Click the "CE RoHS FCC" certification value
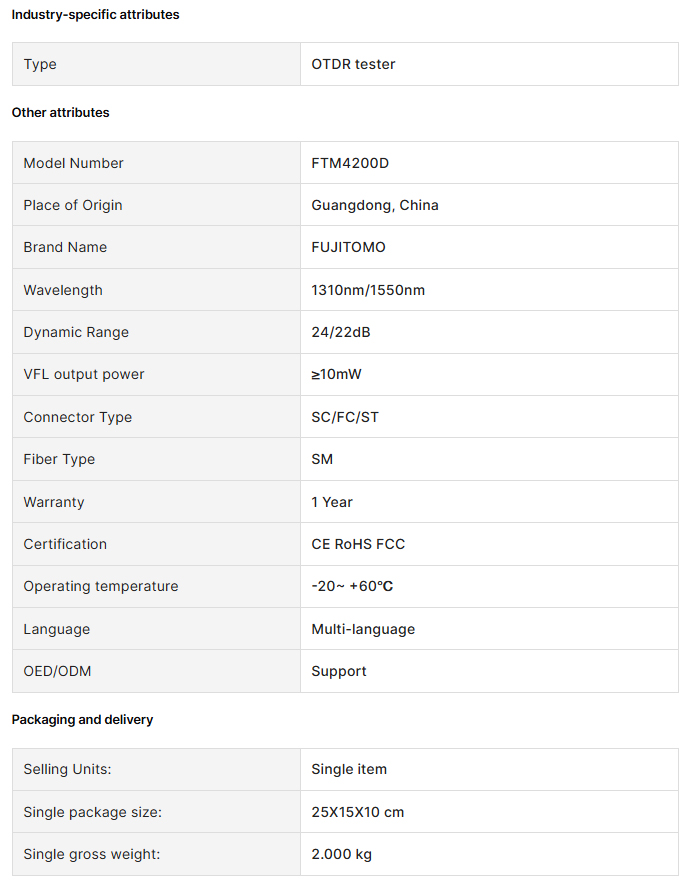The height and width of the screenshot is (884, 683). click(x=358, y=544)
